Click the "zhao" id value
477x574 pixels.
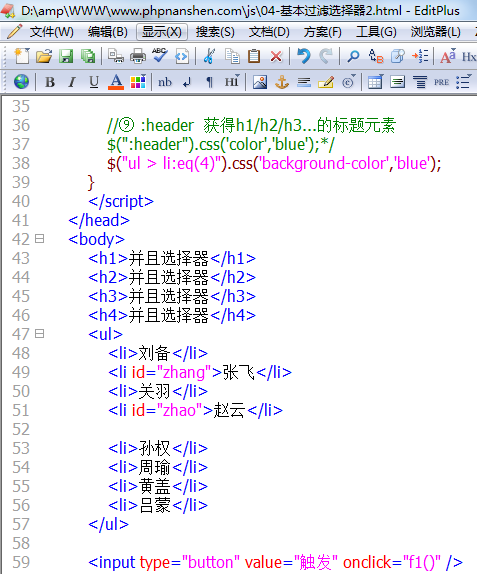click(x=179, y=410)
